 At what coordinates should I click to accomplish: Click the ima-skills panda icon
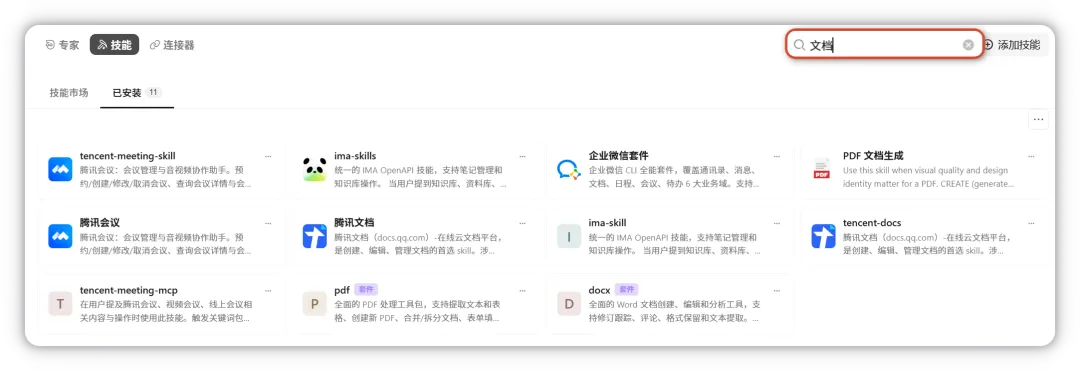pyautogui.click(x=315, y=169)
